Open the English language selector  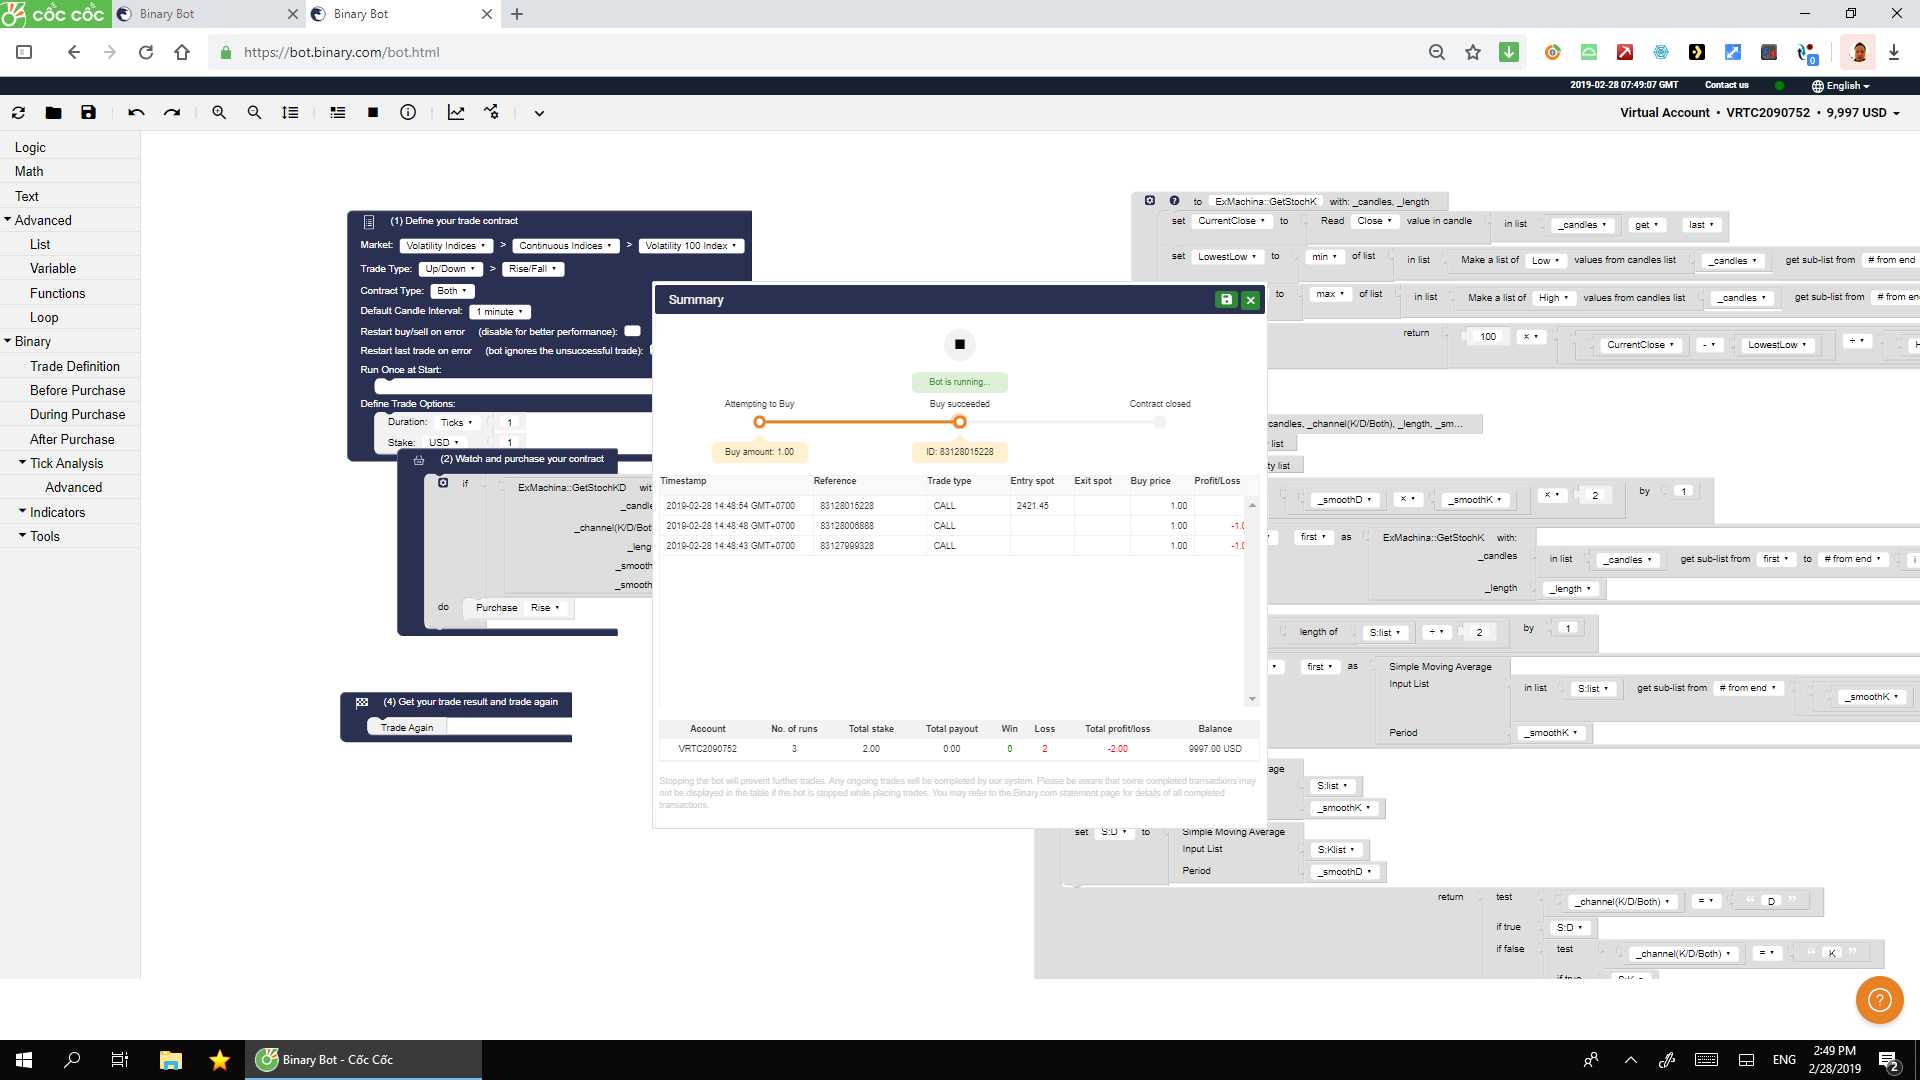(x=1841, y=86)
